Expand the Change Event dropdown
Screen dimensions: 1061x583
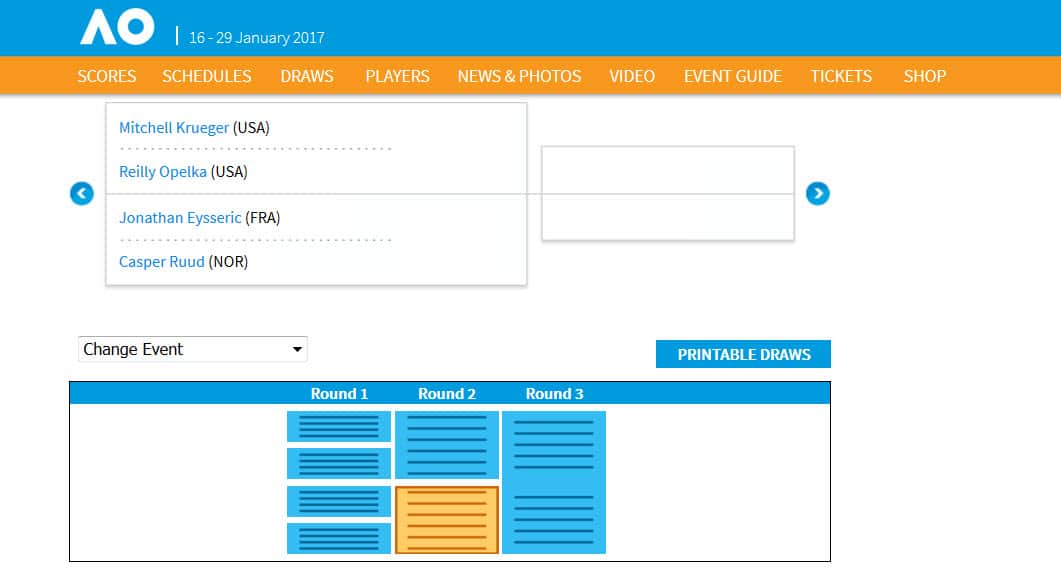193,349
